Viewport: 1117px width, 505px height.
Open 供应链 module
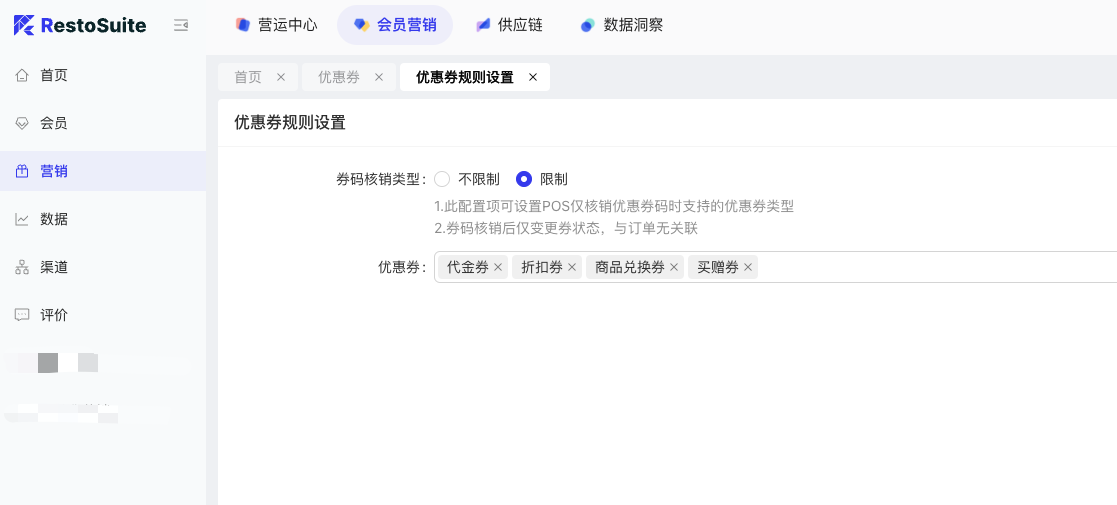coord(509,25)
